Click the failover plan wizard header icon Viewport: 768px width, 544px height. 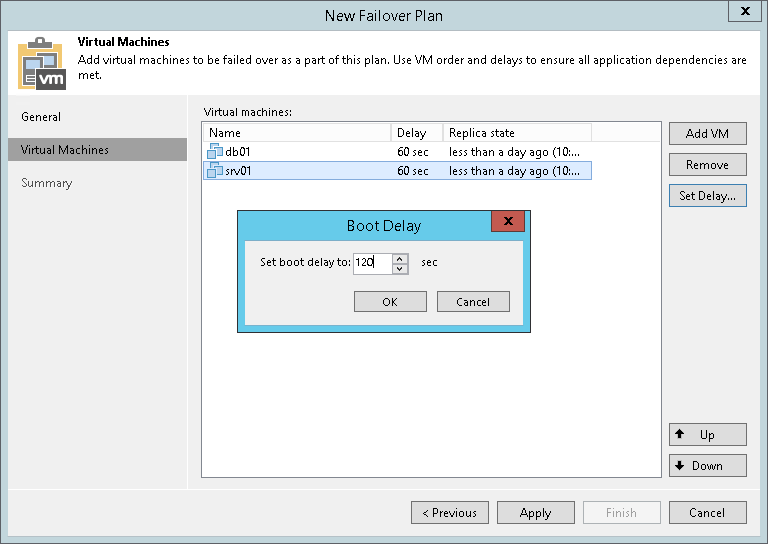coord(40,64)
